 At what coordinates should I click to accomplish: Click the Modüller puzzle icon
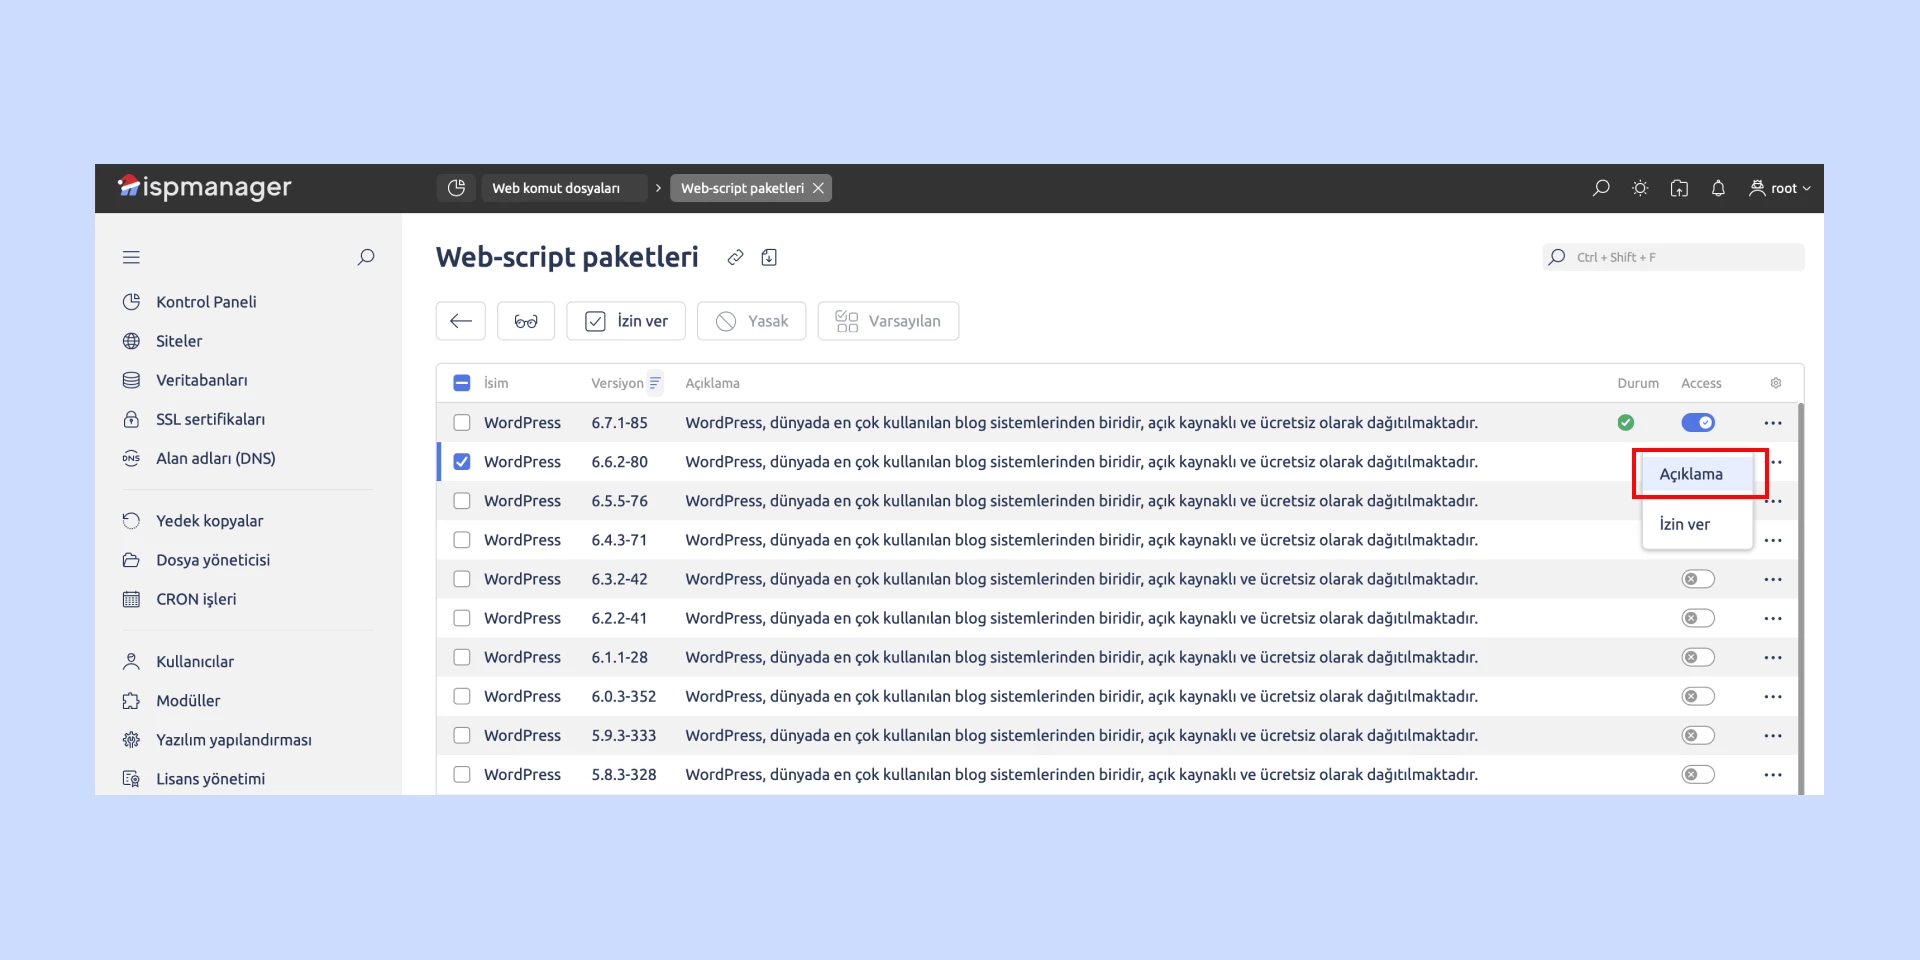coord(131,701)
